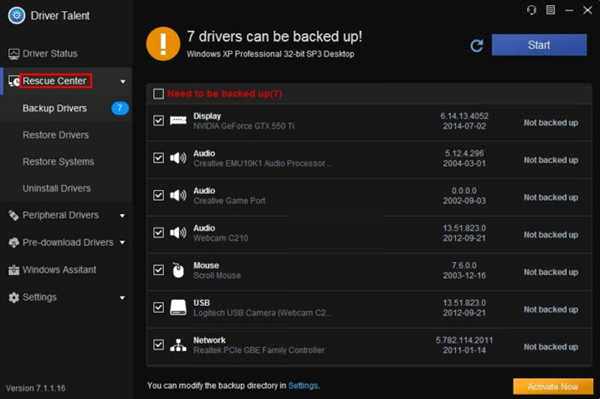Screen dimensions: 600x399
Task: Select Uninstall Drivers menu item
Action: (x=57, y=188)
